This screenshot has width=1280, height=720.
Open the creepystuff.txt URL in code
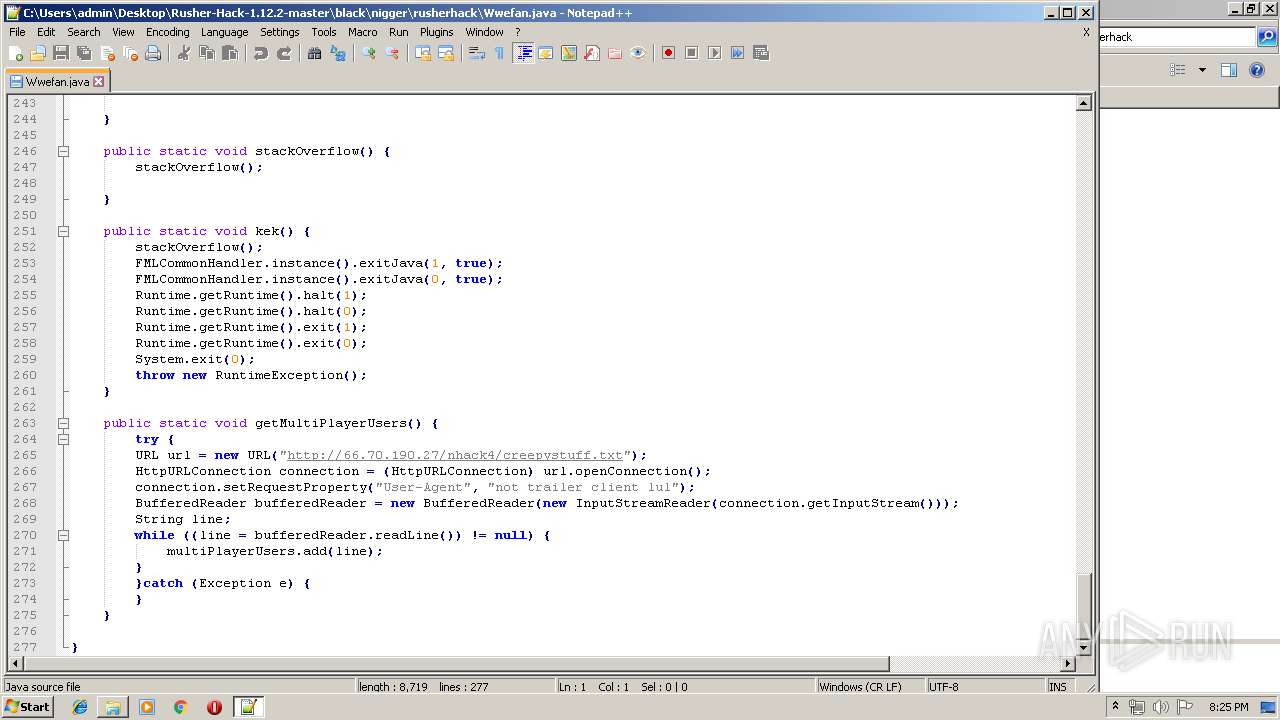455,455
